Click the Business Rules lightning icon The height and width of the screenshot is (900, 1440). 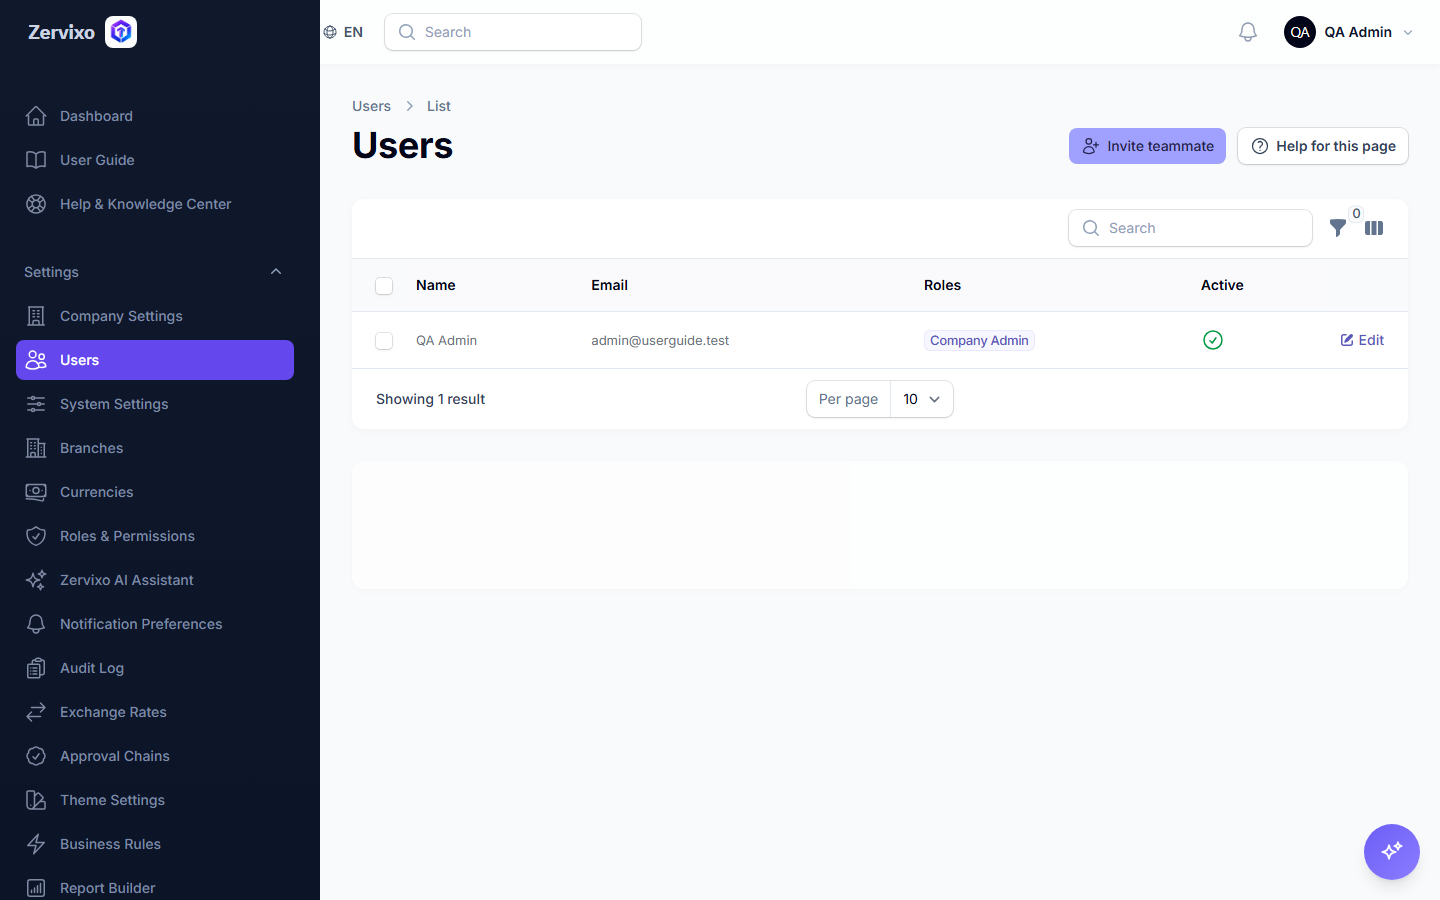coord(36,844)
